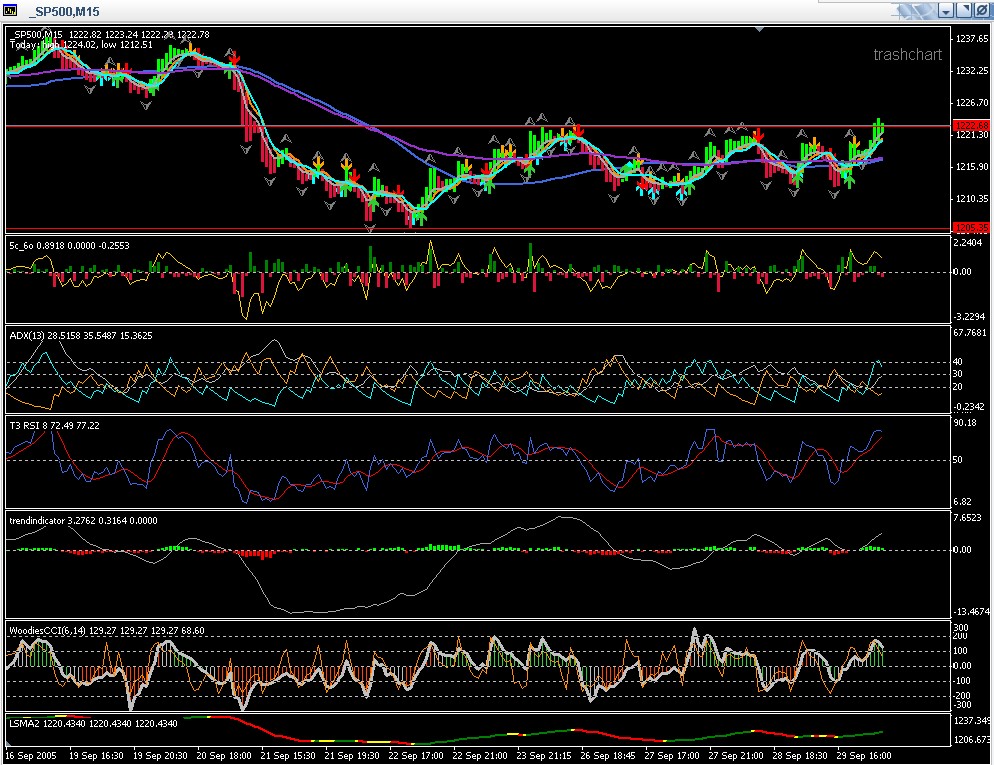Click the '5c_6o 0.8918 0.0000 -0.2553' indicator label
This screenshot has height=765, width=994.
pyautogui.click(x=69, y=245)
